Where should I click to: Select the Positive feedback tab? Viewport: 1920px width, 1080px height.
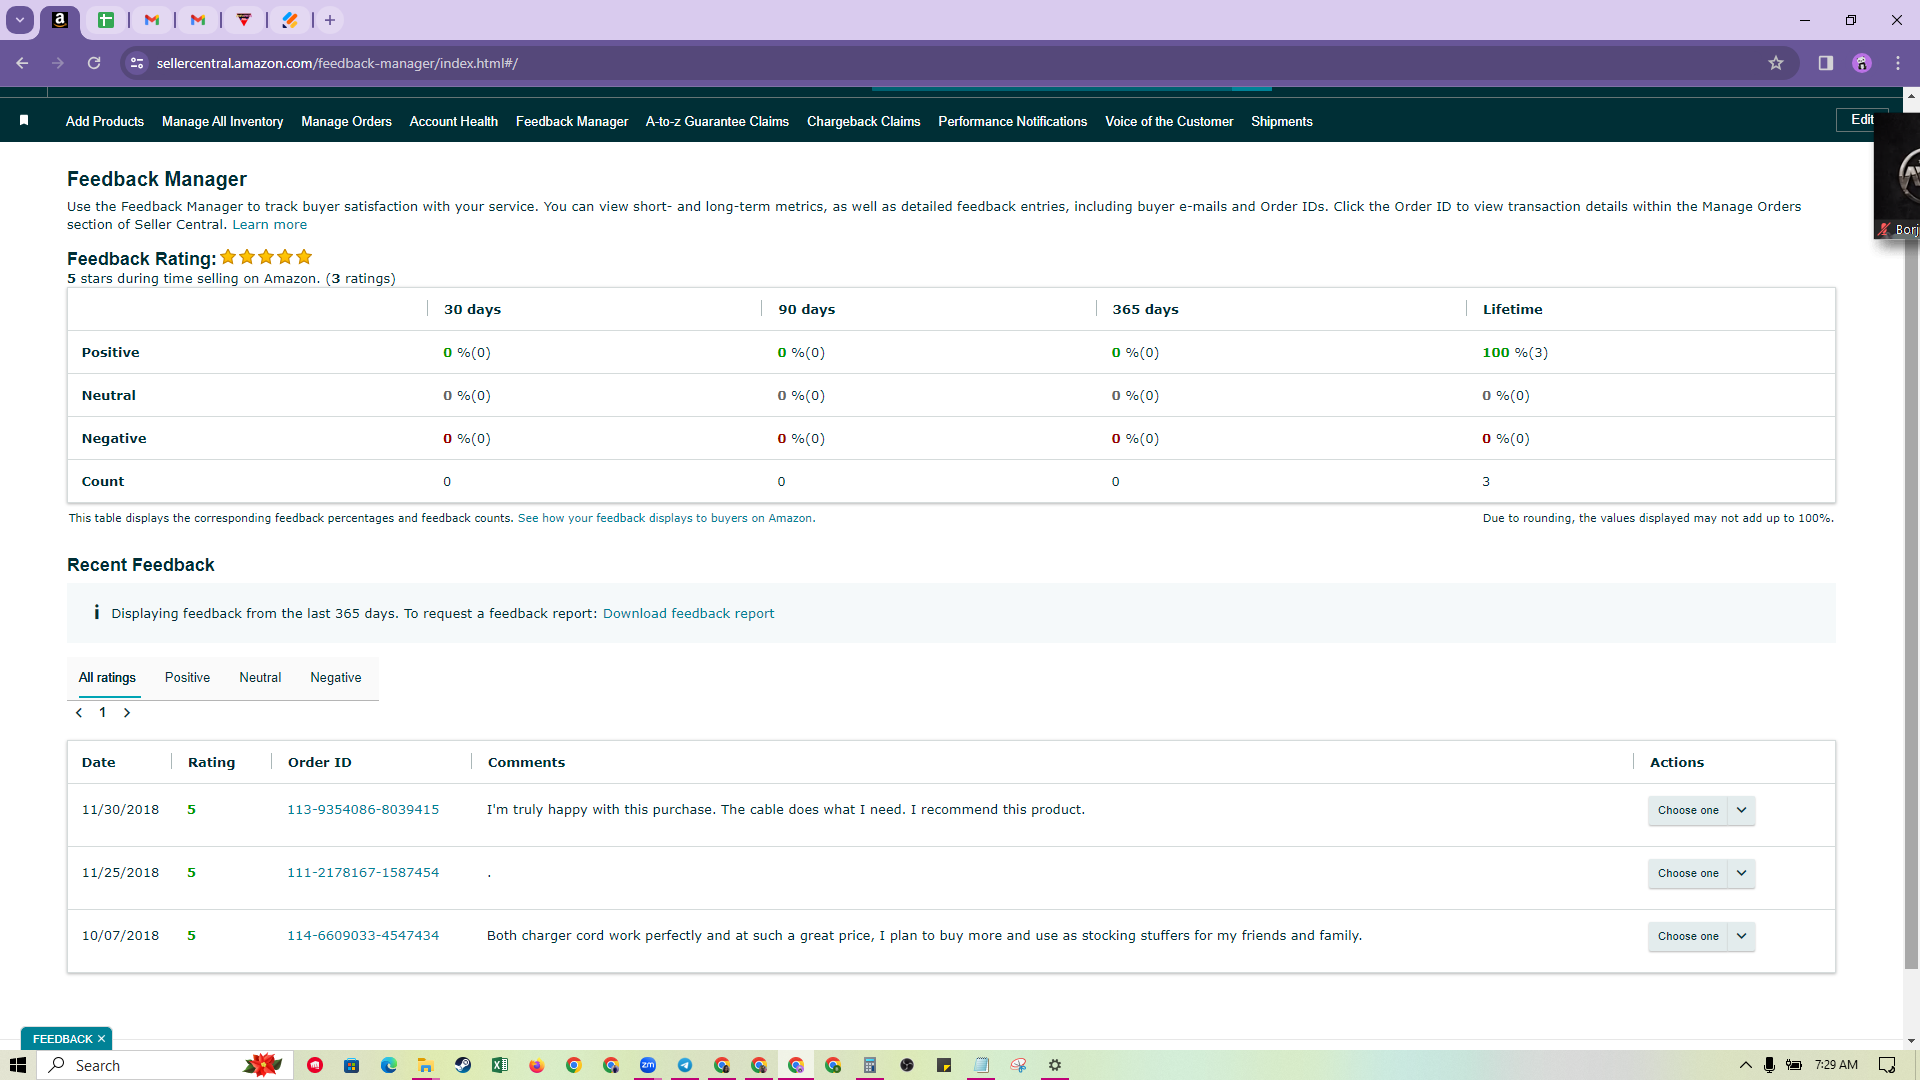pos(187,678)
